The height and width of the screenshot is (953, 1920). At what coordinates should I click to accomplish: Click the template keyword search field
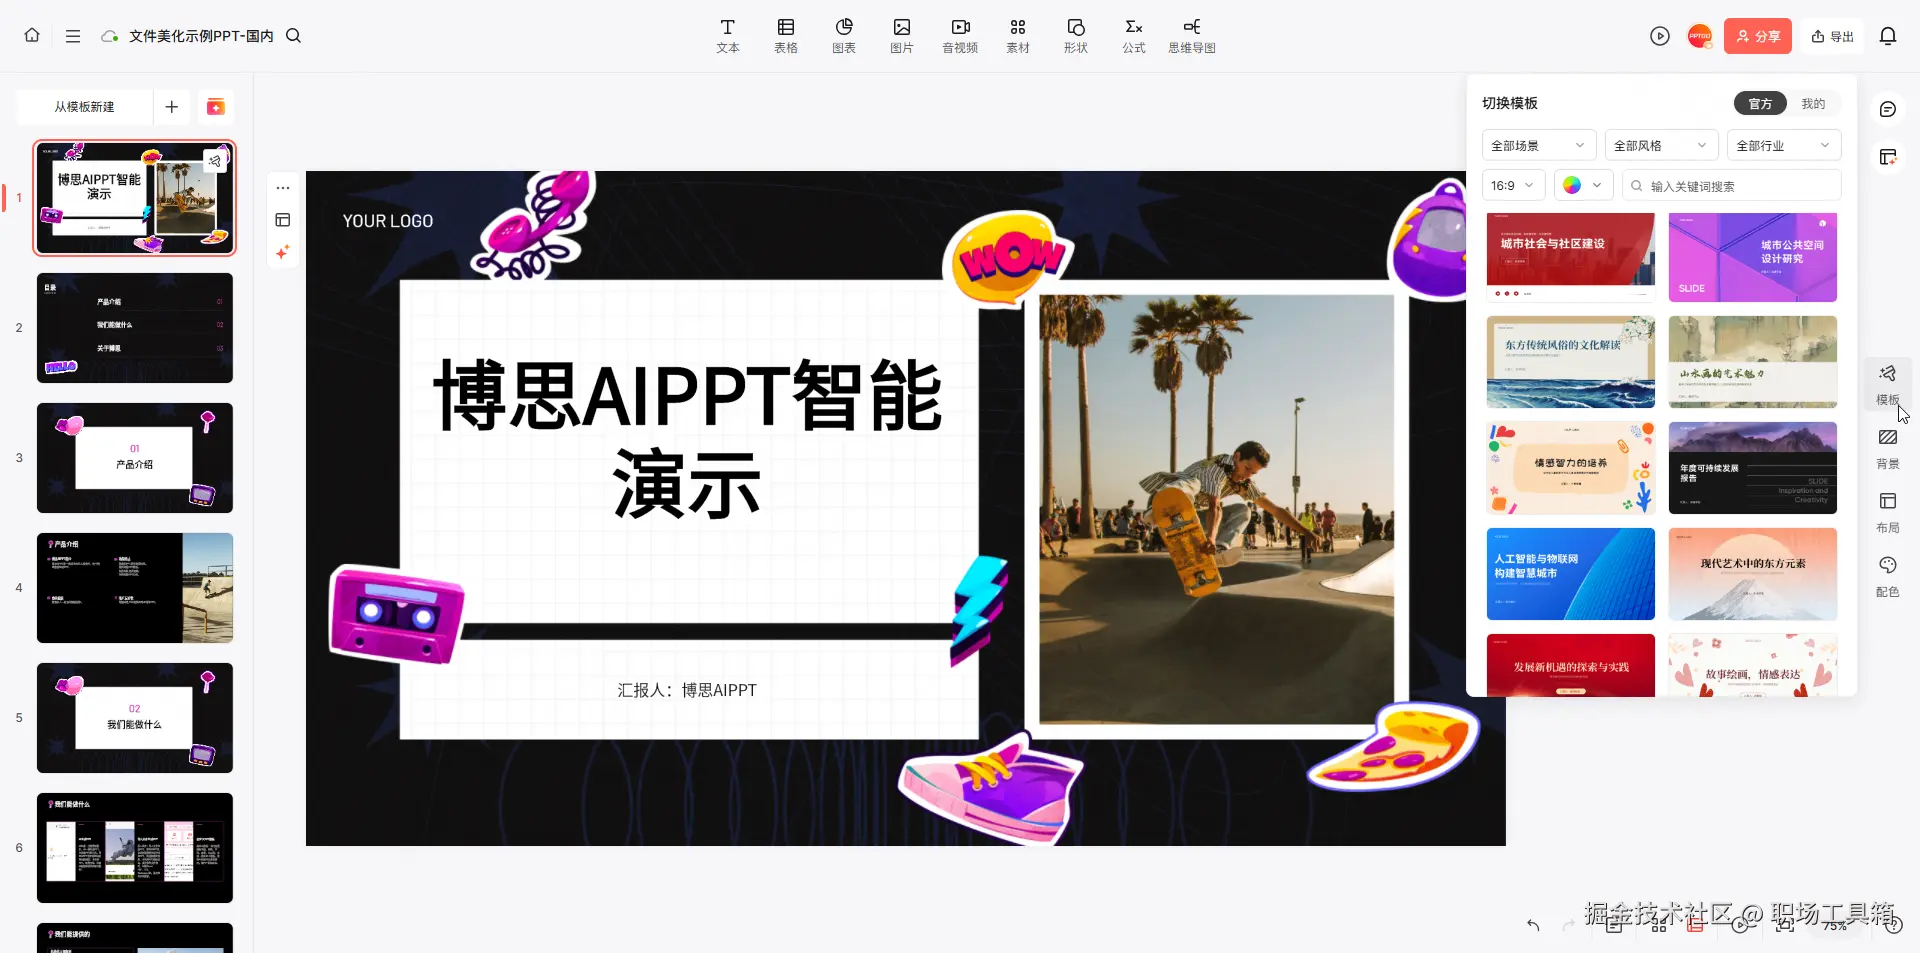coord(1731,186)
